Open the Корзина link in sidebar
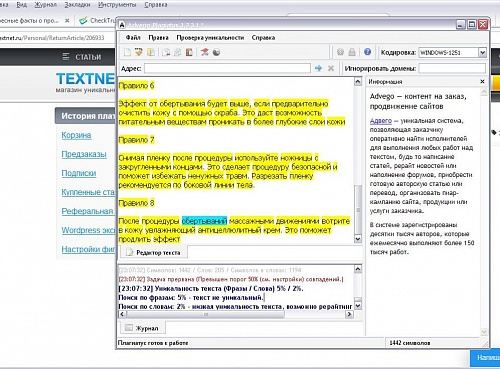 (x=76, y=135)
